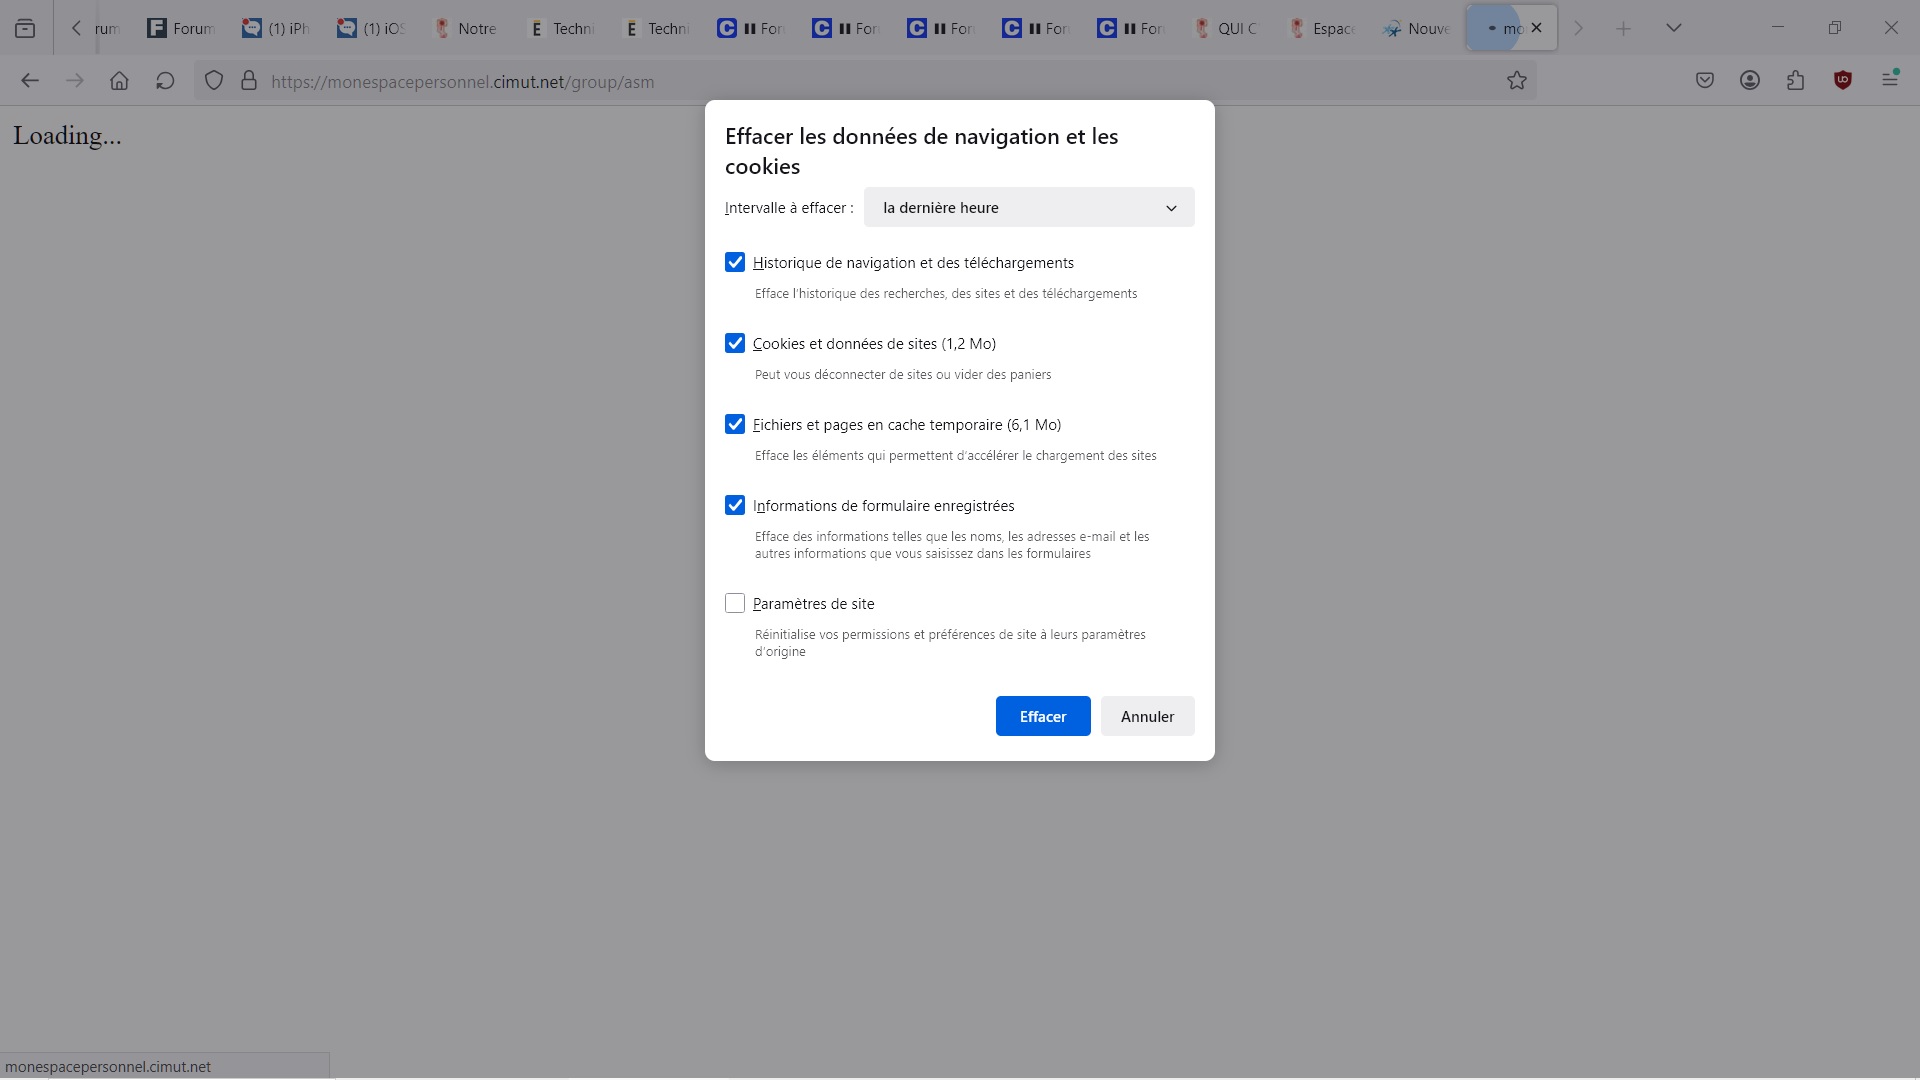
Task: Toggle Fichiers et pages en cache temporaire
Action: tap(735, 424)
